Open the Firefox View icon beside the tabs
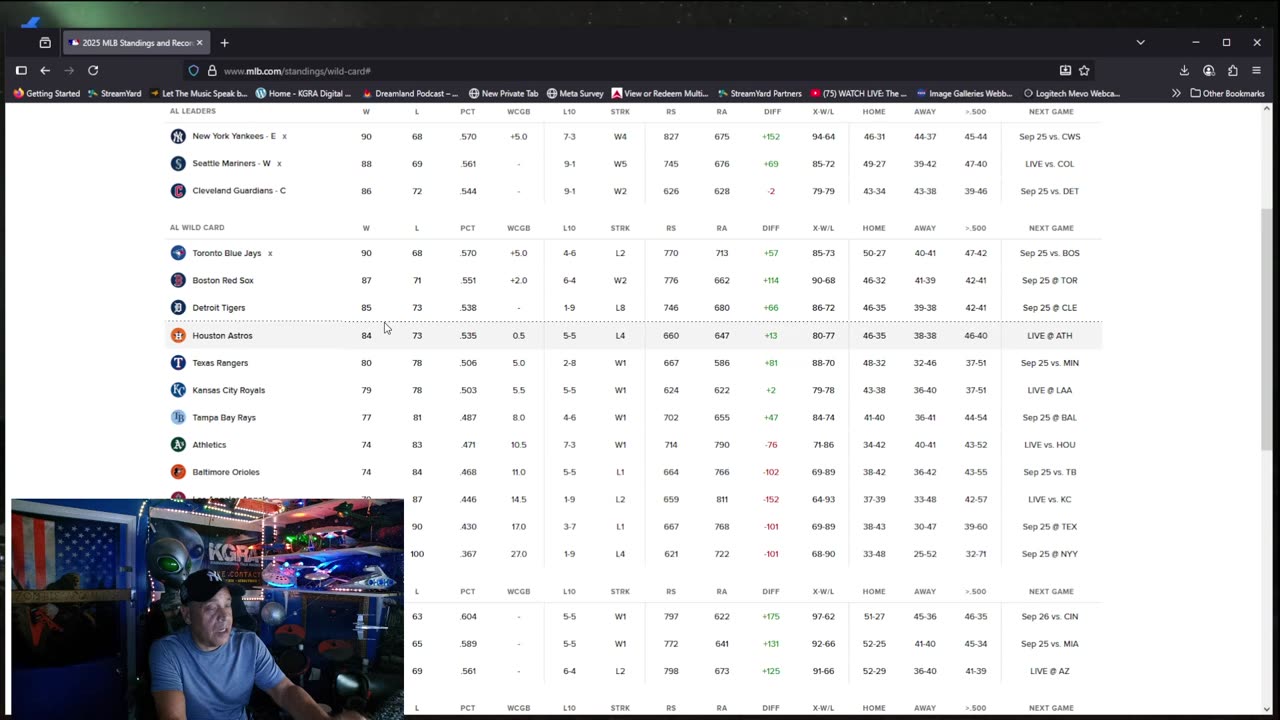This screenshot has width=1280, height=720. coord(45,43)
